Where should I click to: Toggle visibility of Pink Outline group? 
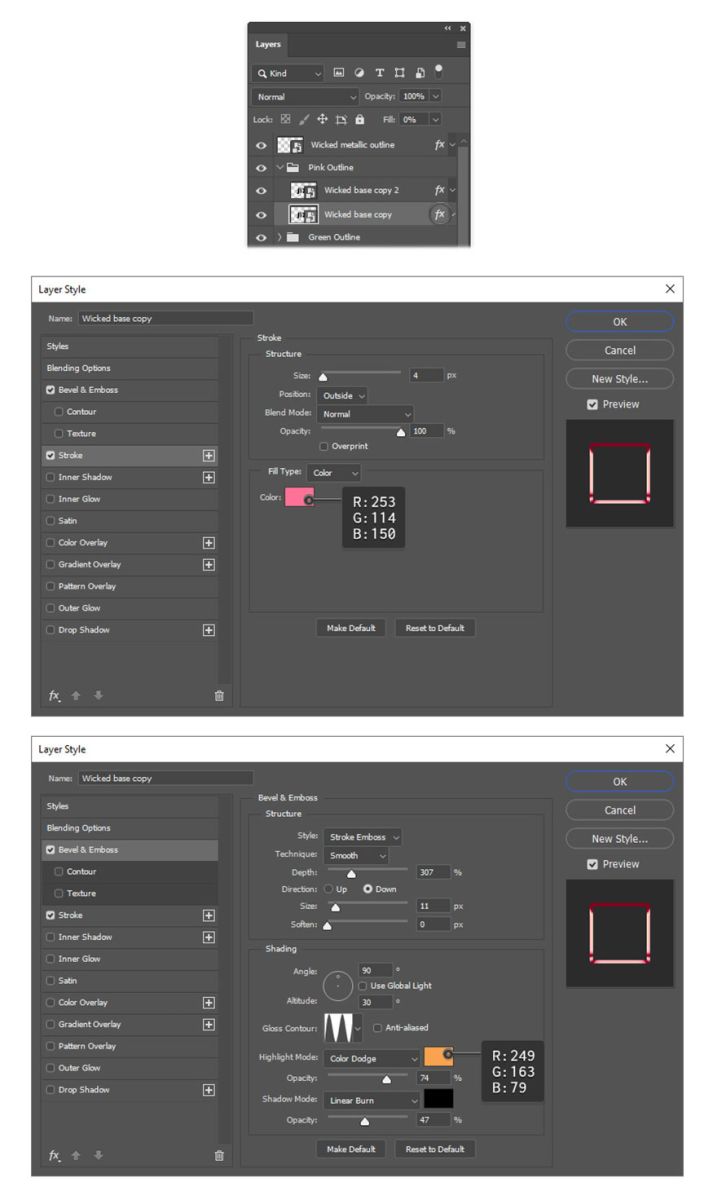(x=262, y=168)
